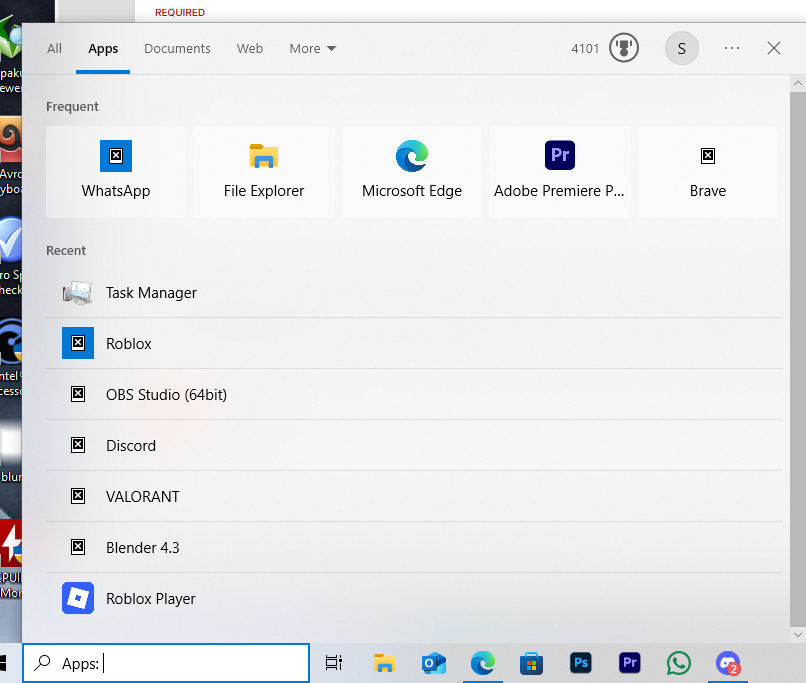Click the "Roblox Player" label text
Viewport: 806px width, 683px height.
tap(151, 598)
